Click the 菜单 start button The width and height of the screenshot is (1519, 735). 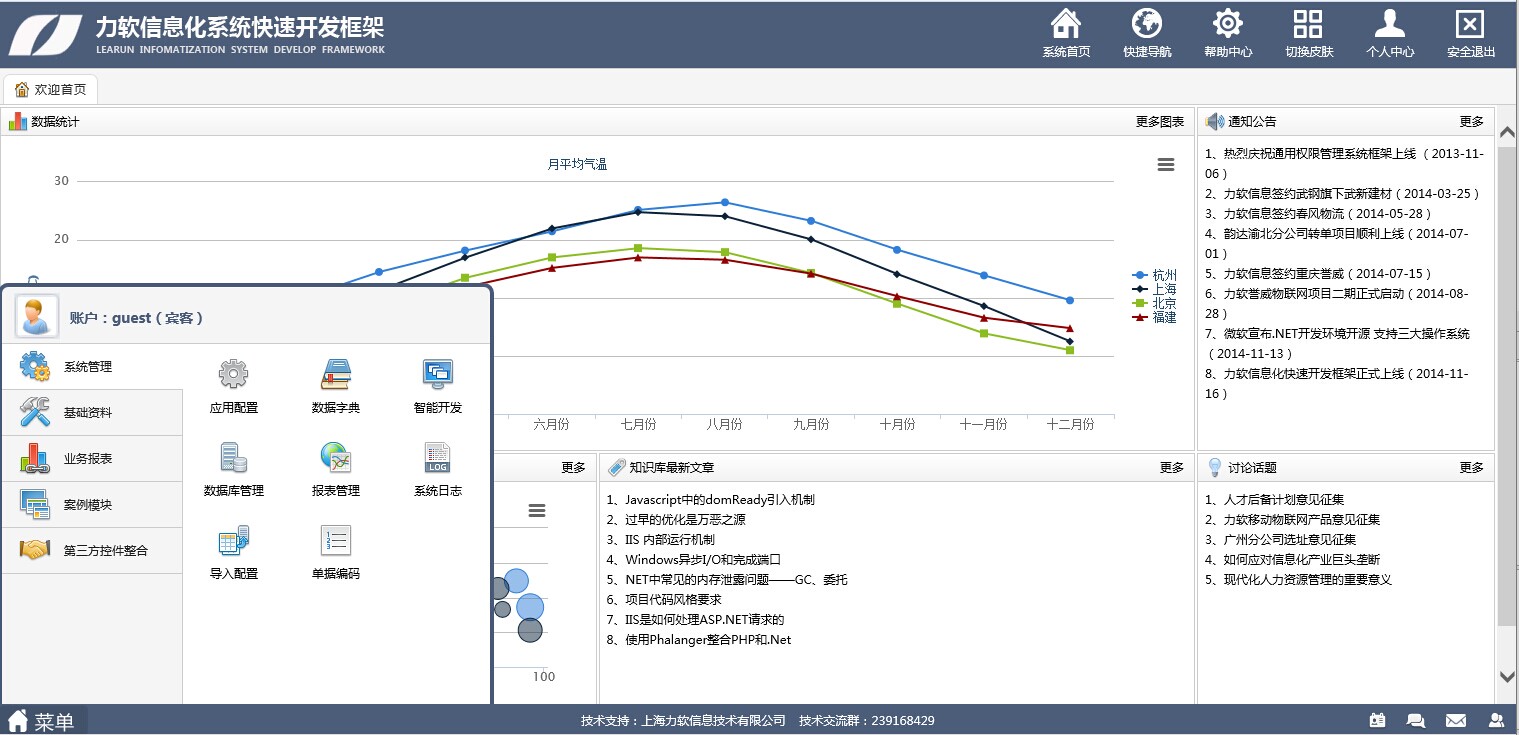coord(44,721)
